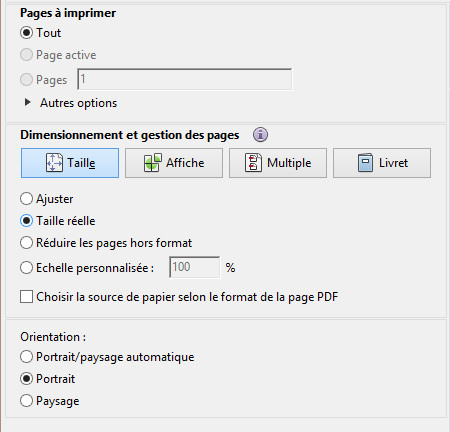Check Choisir la source de papier option
The image size is (450, 432).
(x=26, y=297)
